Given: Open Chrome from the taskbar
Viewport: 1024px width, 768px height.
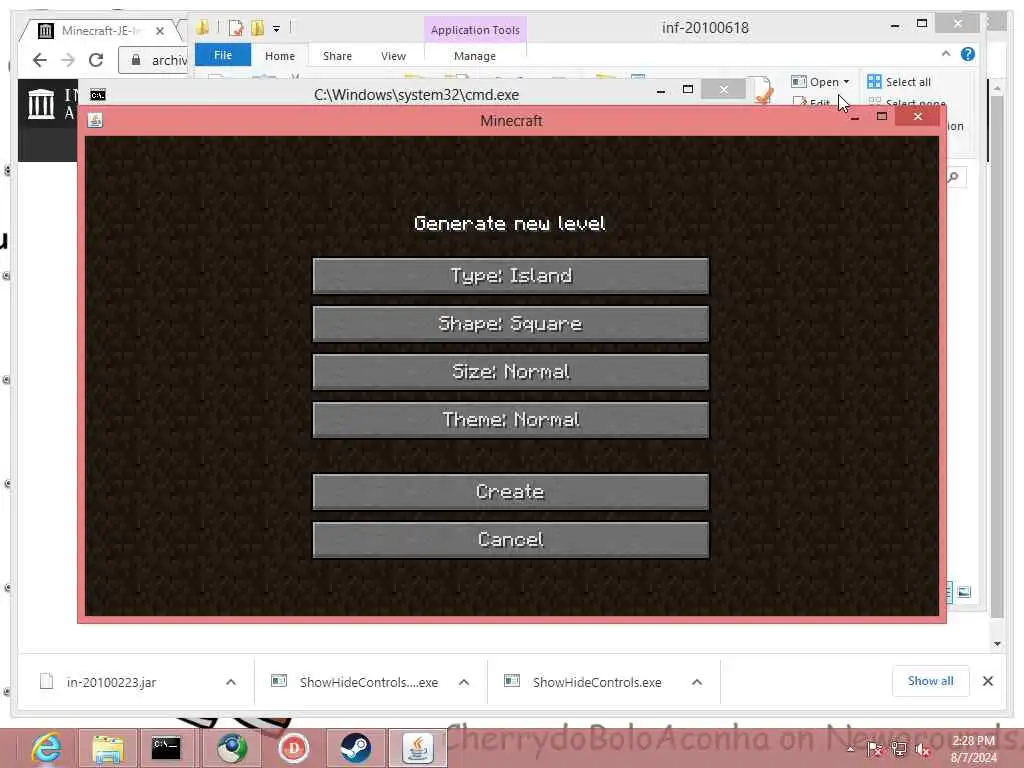Looking at the screenshot, I should [x=232, y=748].
